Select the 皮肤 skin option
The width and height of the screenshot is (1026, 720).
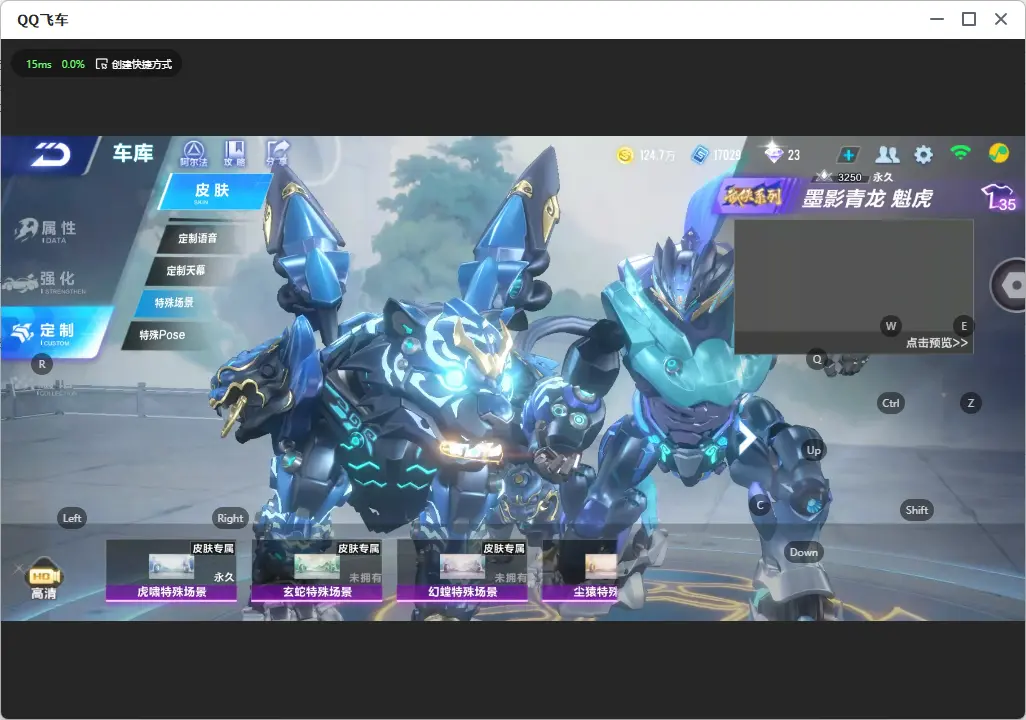[x=214, y=191]
